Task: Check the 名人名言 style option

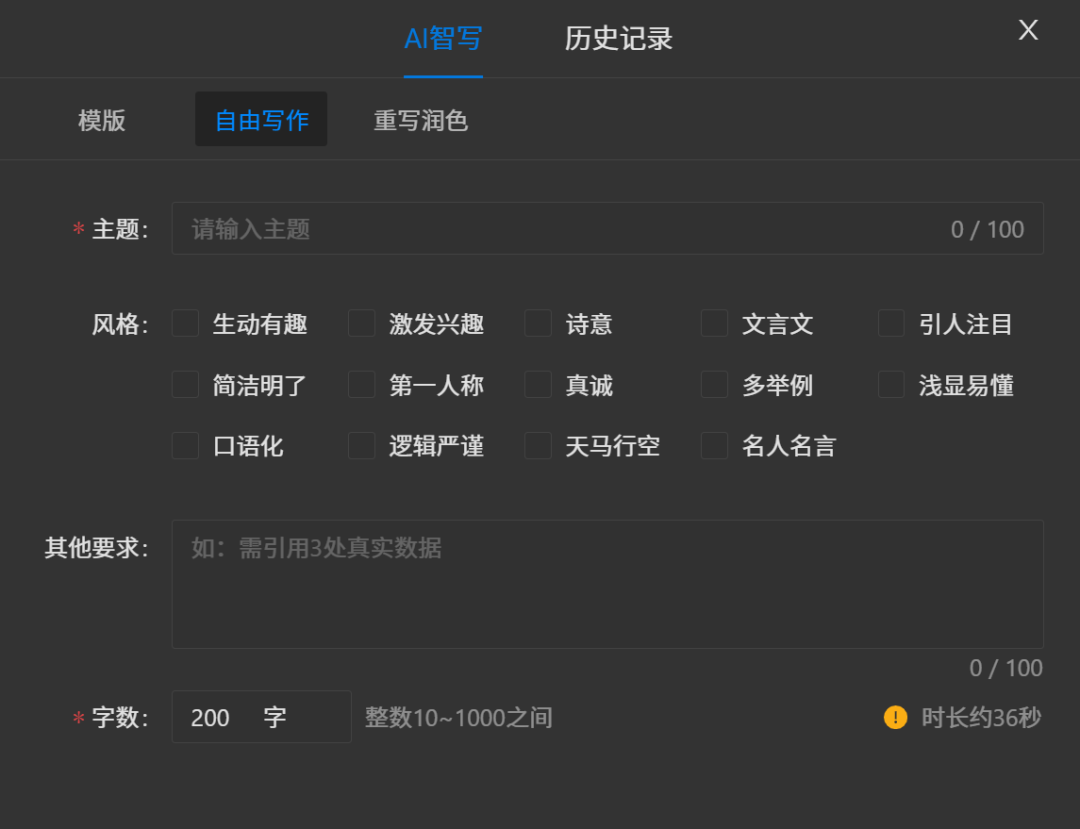Action: pos(714,446)
